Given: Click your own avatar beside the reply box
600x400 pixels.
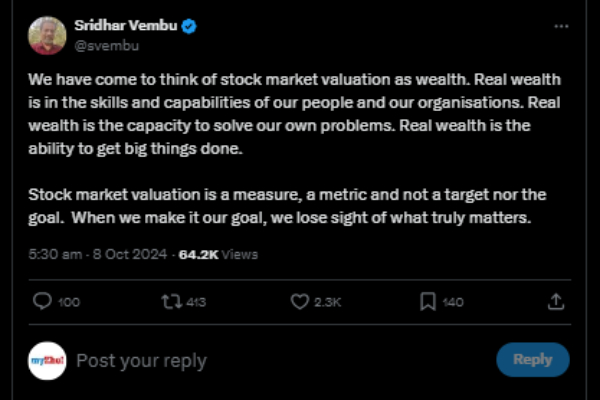Looking at the screenshot, I should (x=47, y=361).
